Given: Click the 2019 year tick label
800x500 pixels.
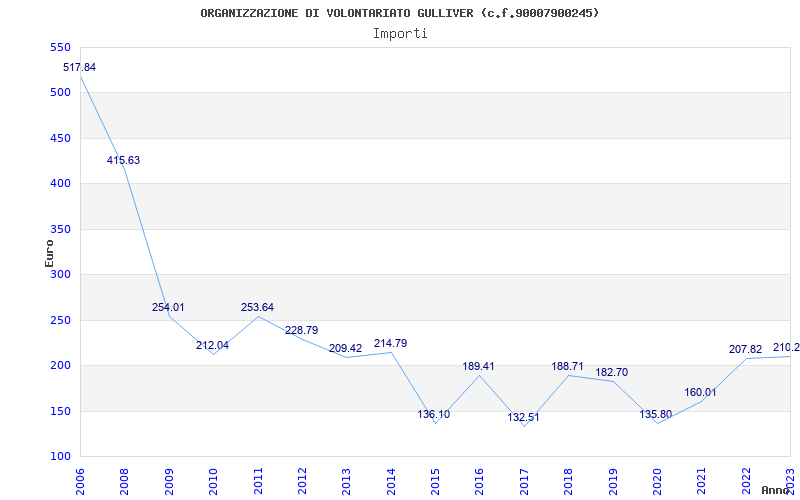Looking at the screenshot, I should [x=613, y=482].
